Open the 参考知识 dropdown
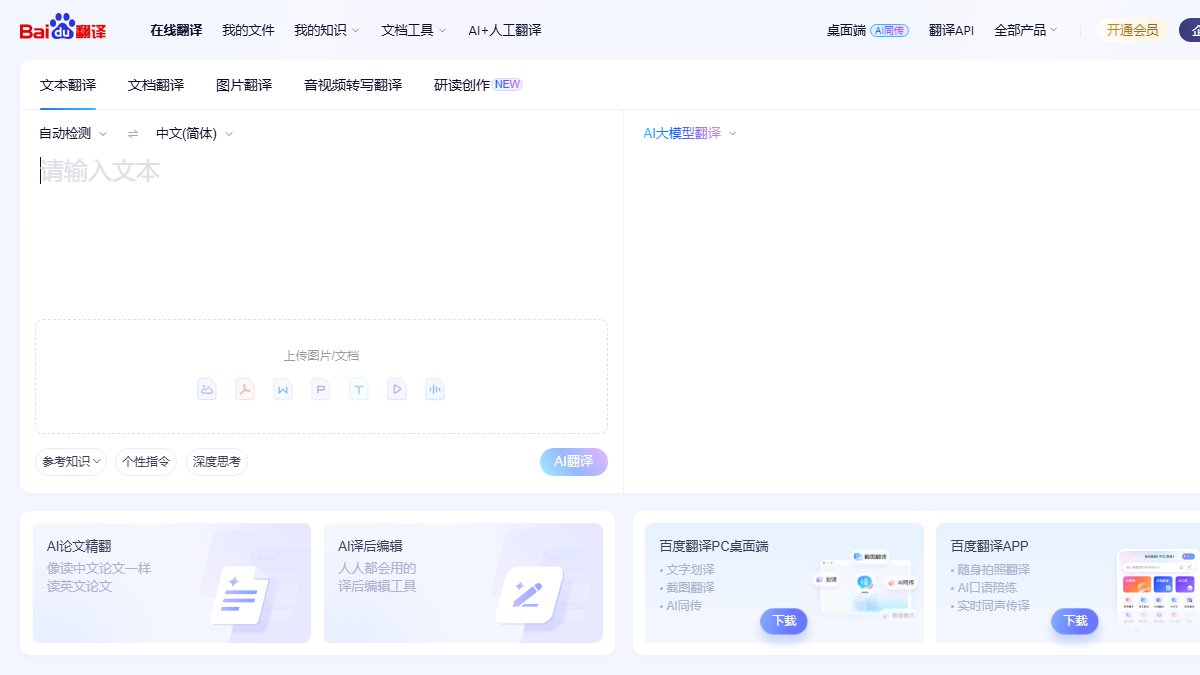1200x675 pixels. [71, 462]
